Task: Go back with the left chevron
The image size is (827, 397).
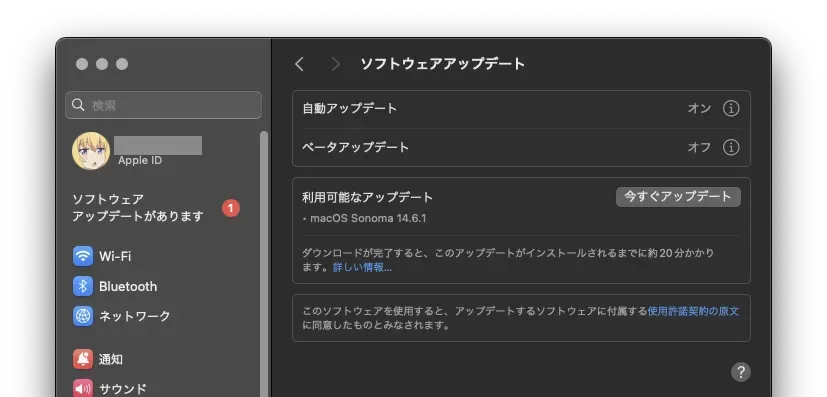Action: 299,64
